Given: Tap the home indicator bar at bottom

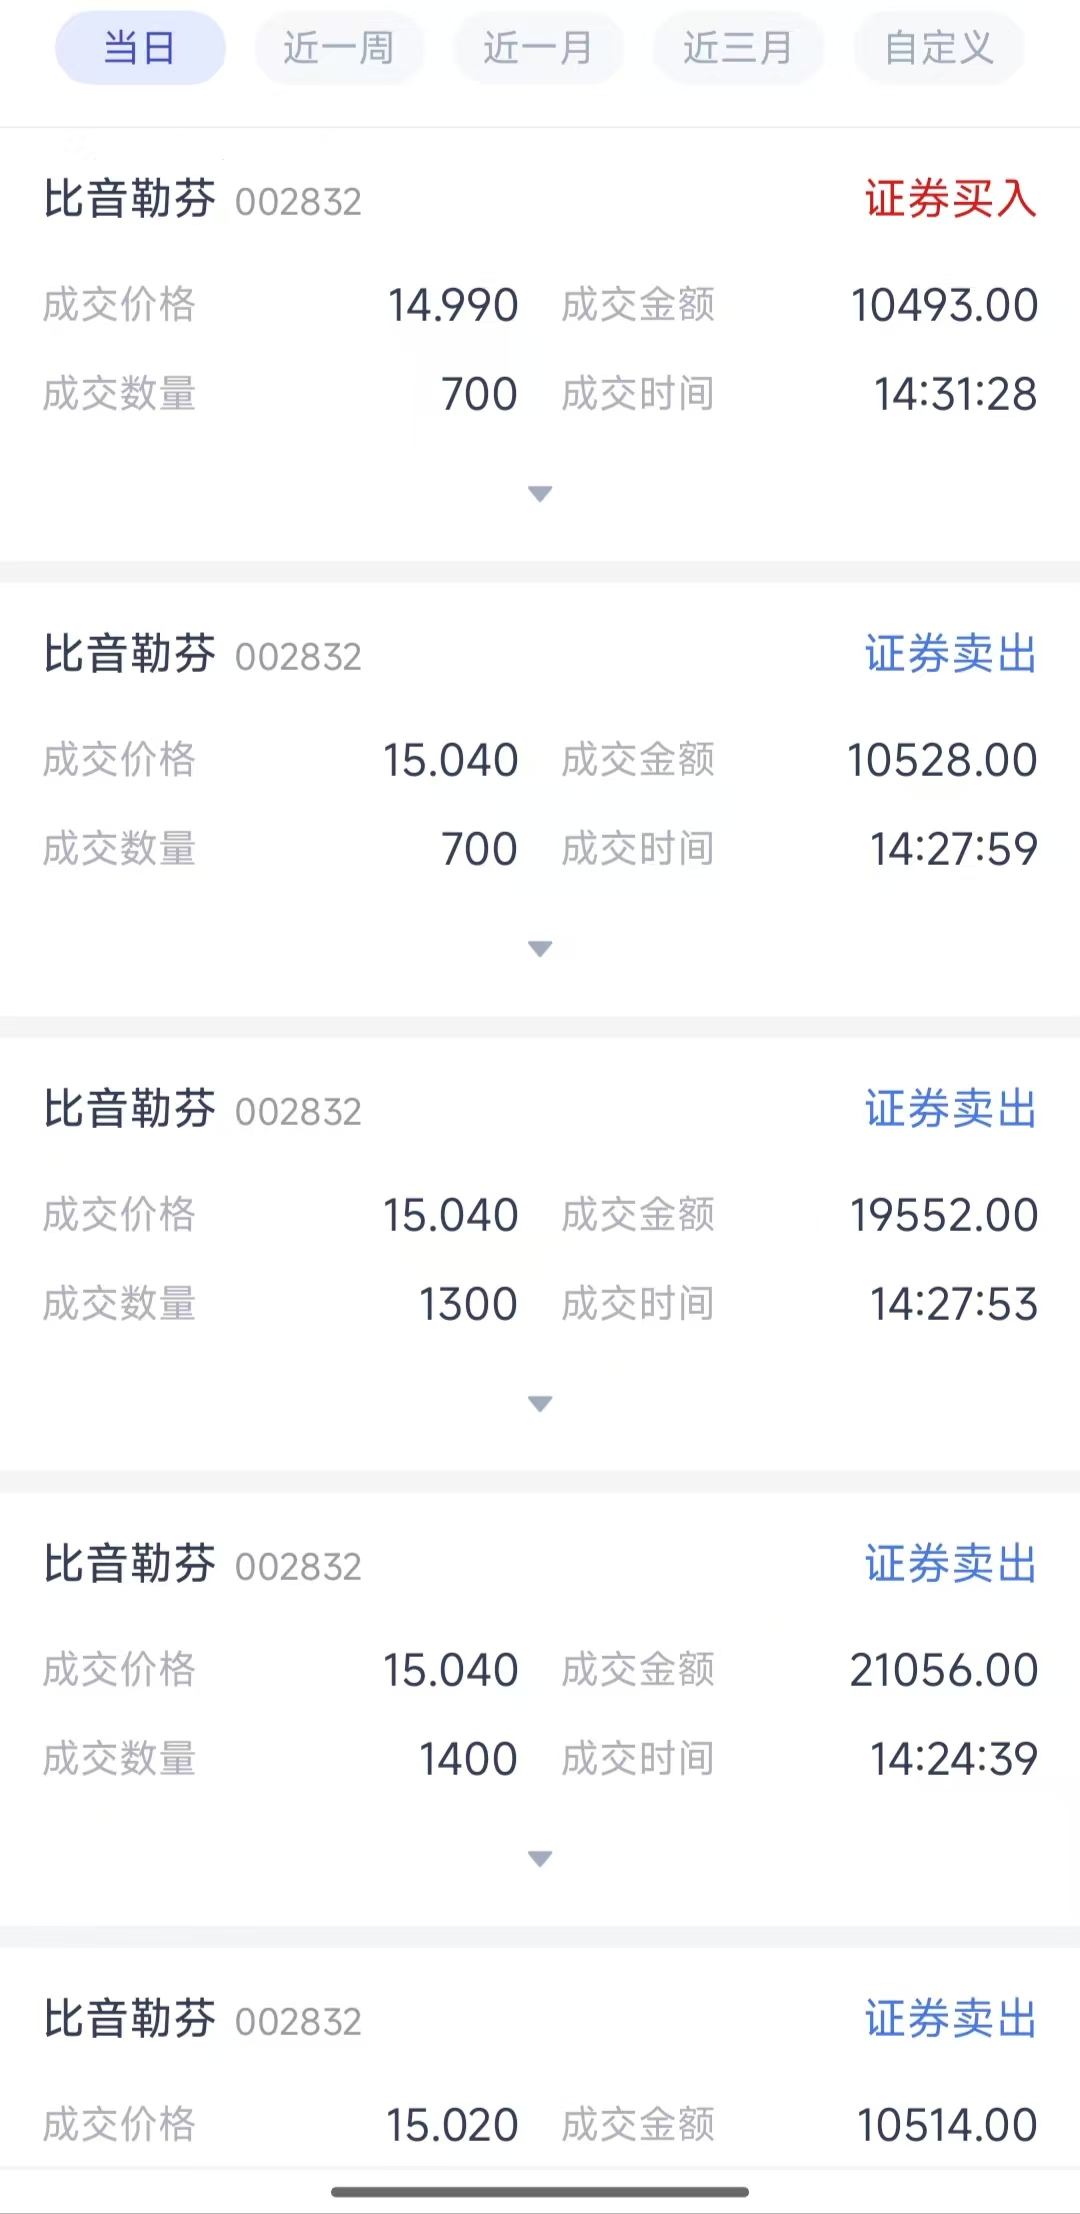Looking at the screenshot, I should point(540,2192).
